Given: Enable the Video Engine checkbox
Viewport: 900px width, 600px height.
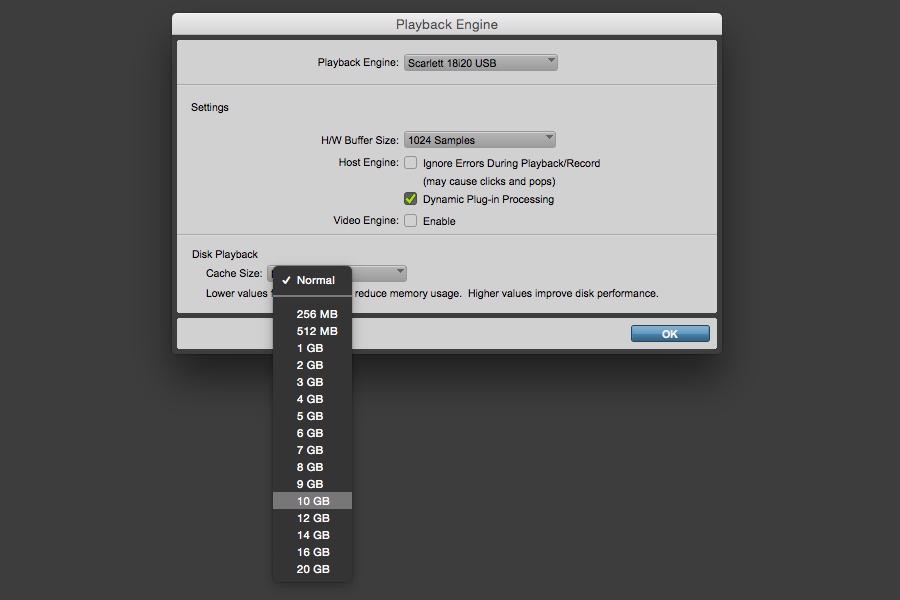Looking at the screenshot, I should tap(410, 221).
